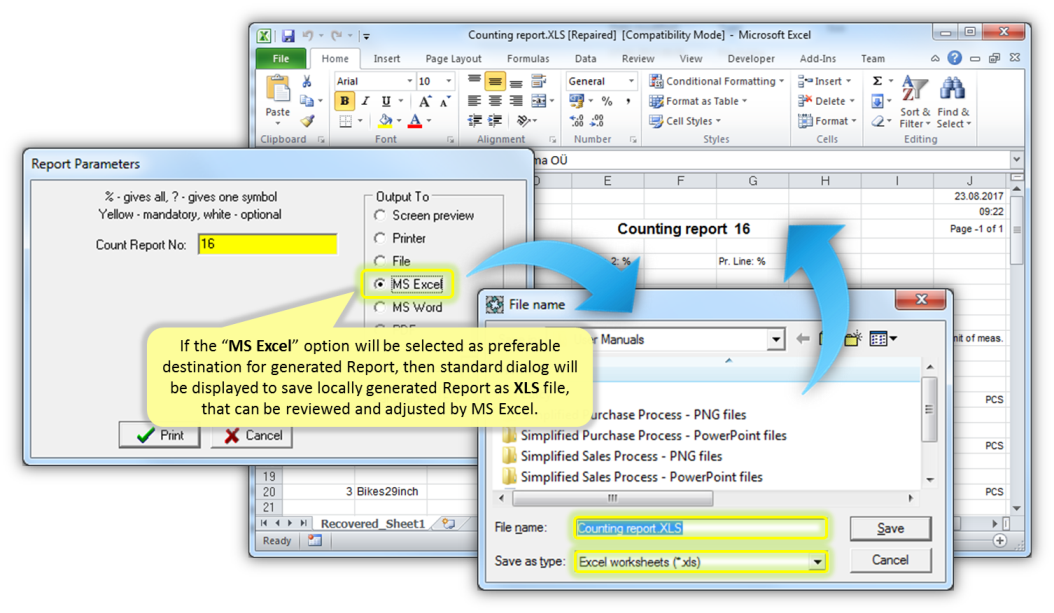The height and width of the screenshot is (613, 1054).
Task: Click Cancel in Report Parameters dialog
Action: pos(252,436)
